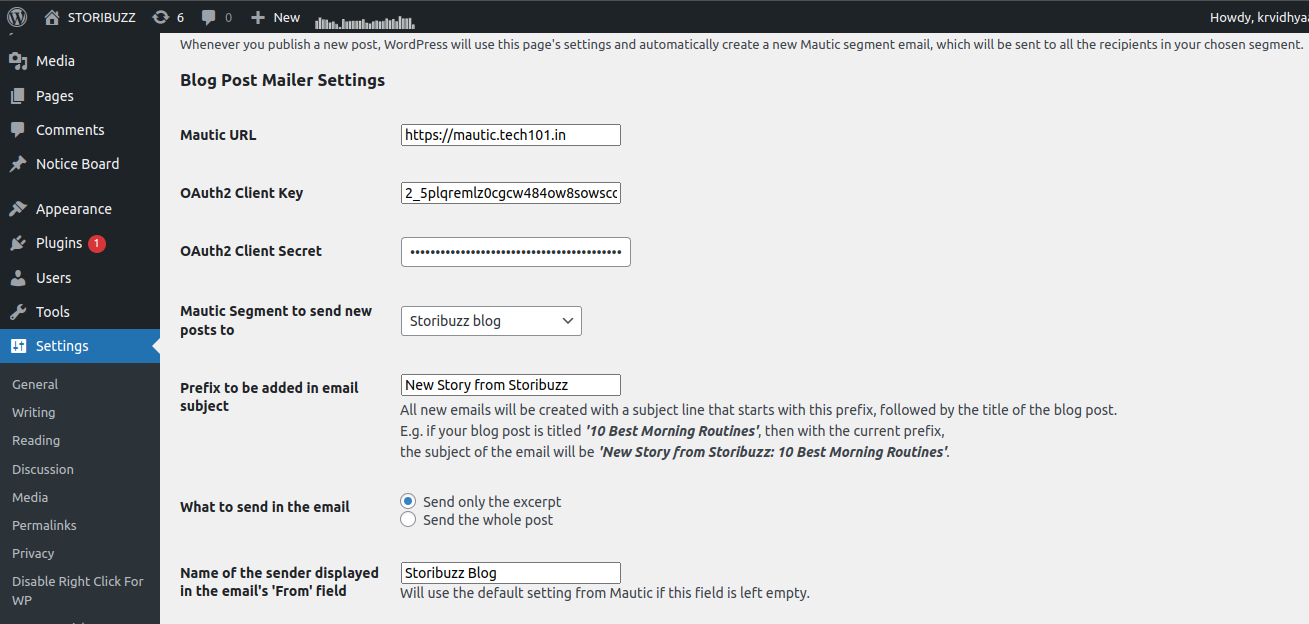The height and width of the screenshot is (624, 1309).
Task: Click the Mautic URL input field
Action: (510, 135)
